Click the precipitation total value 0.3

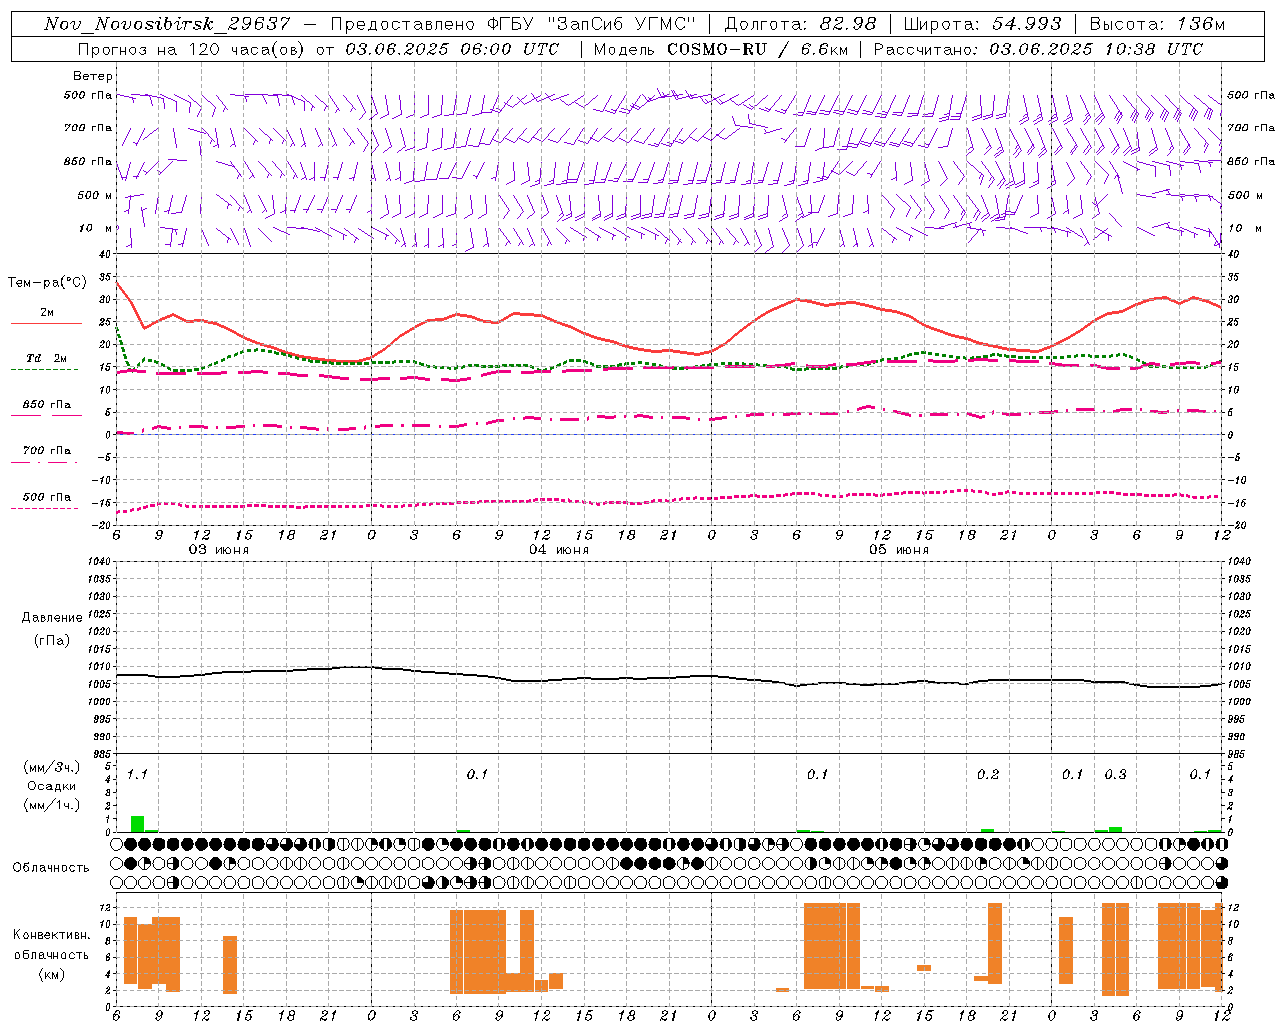click(1115, 774)
